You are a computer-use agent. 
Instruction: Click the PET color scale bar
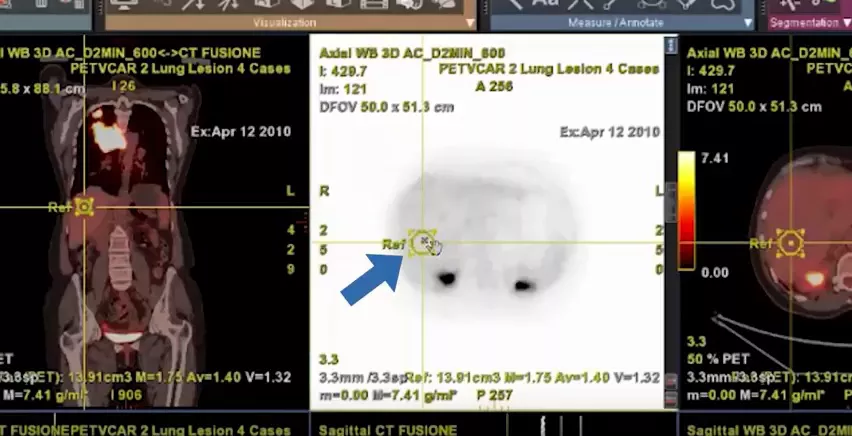coord(686,210)
